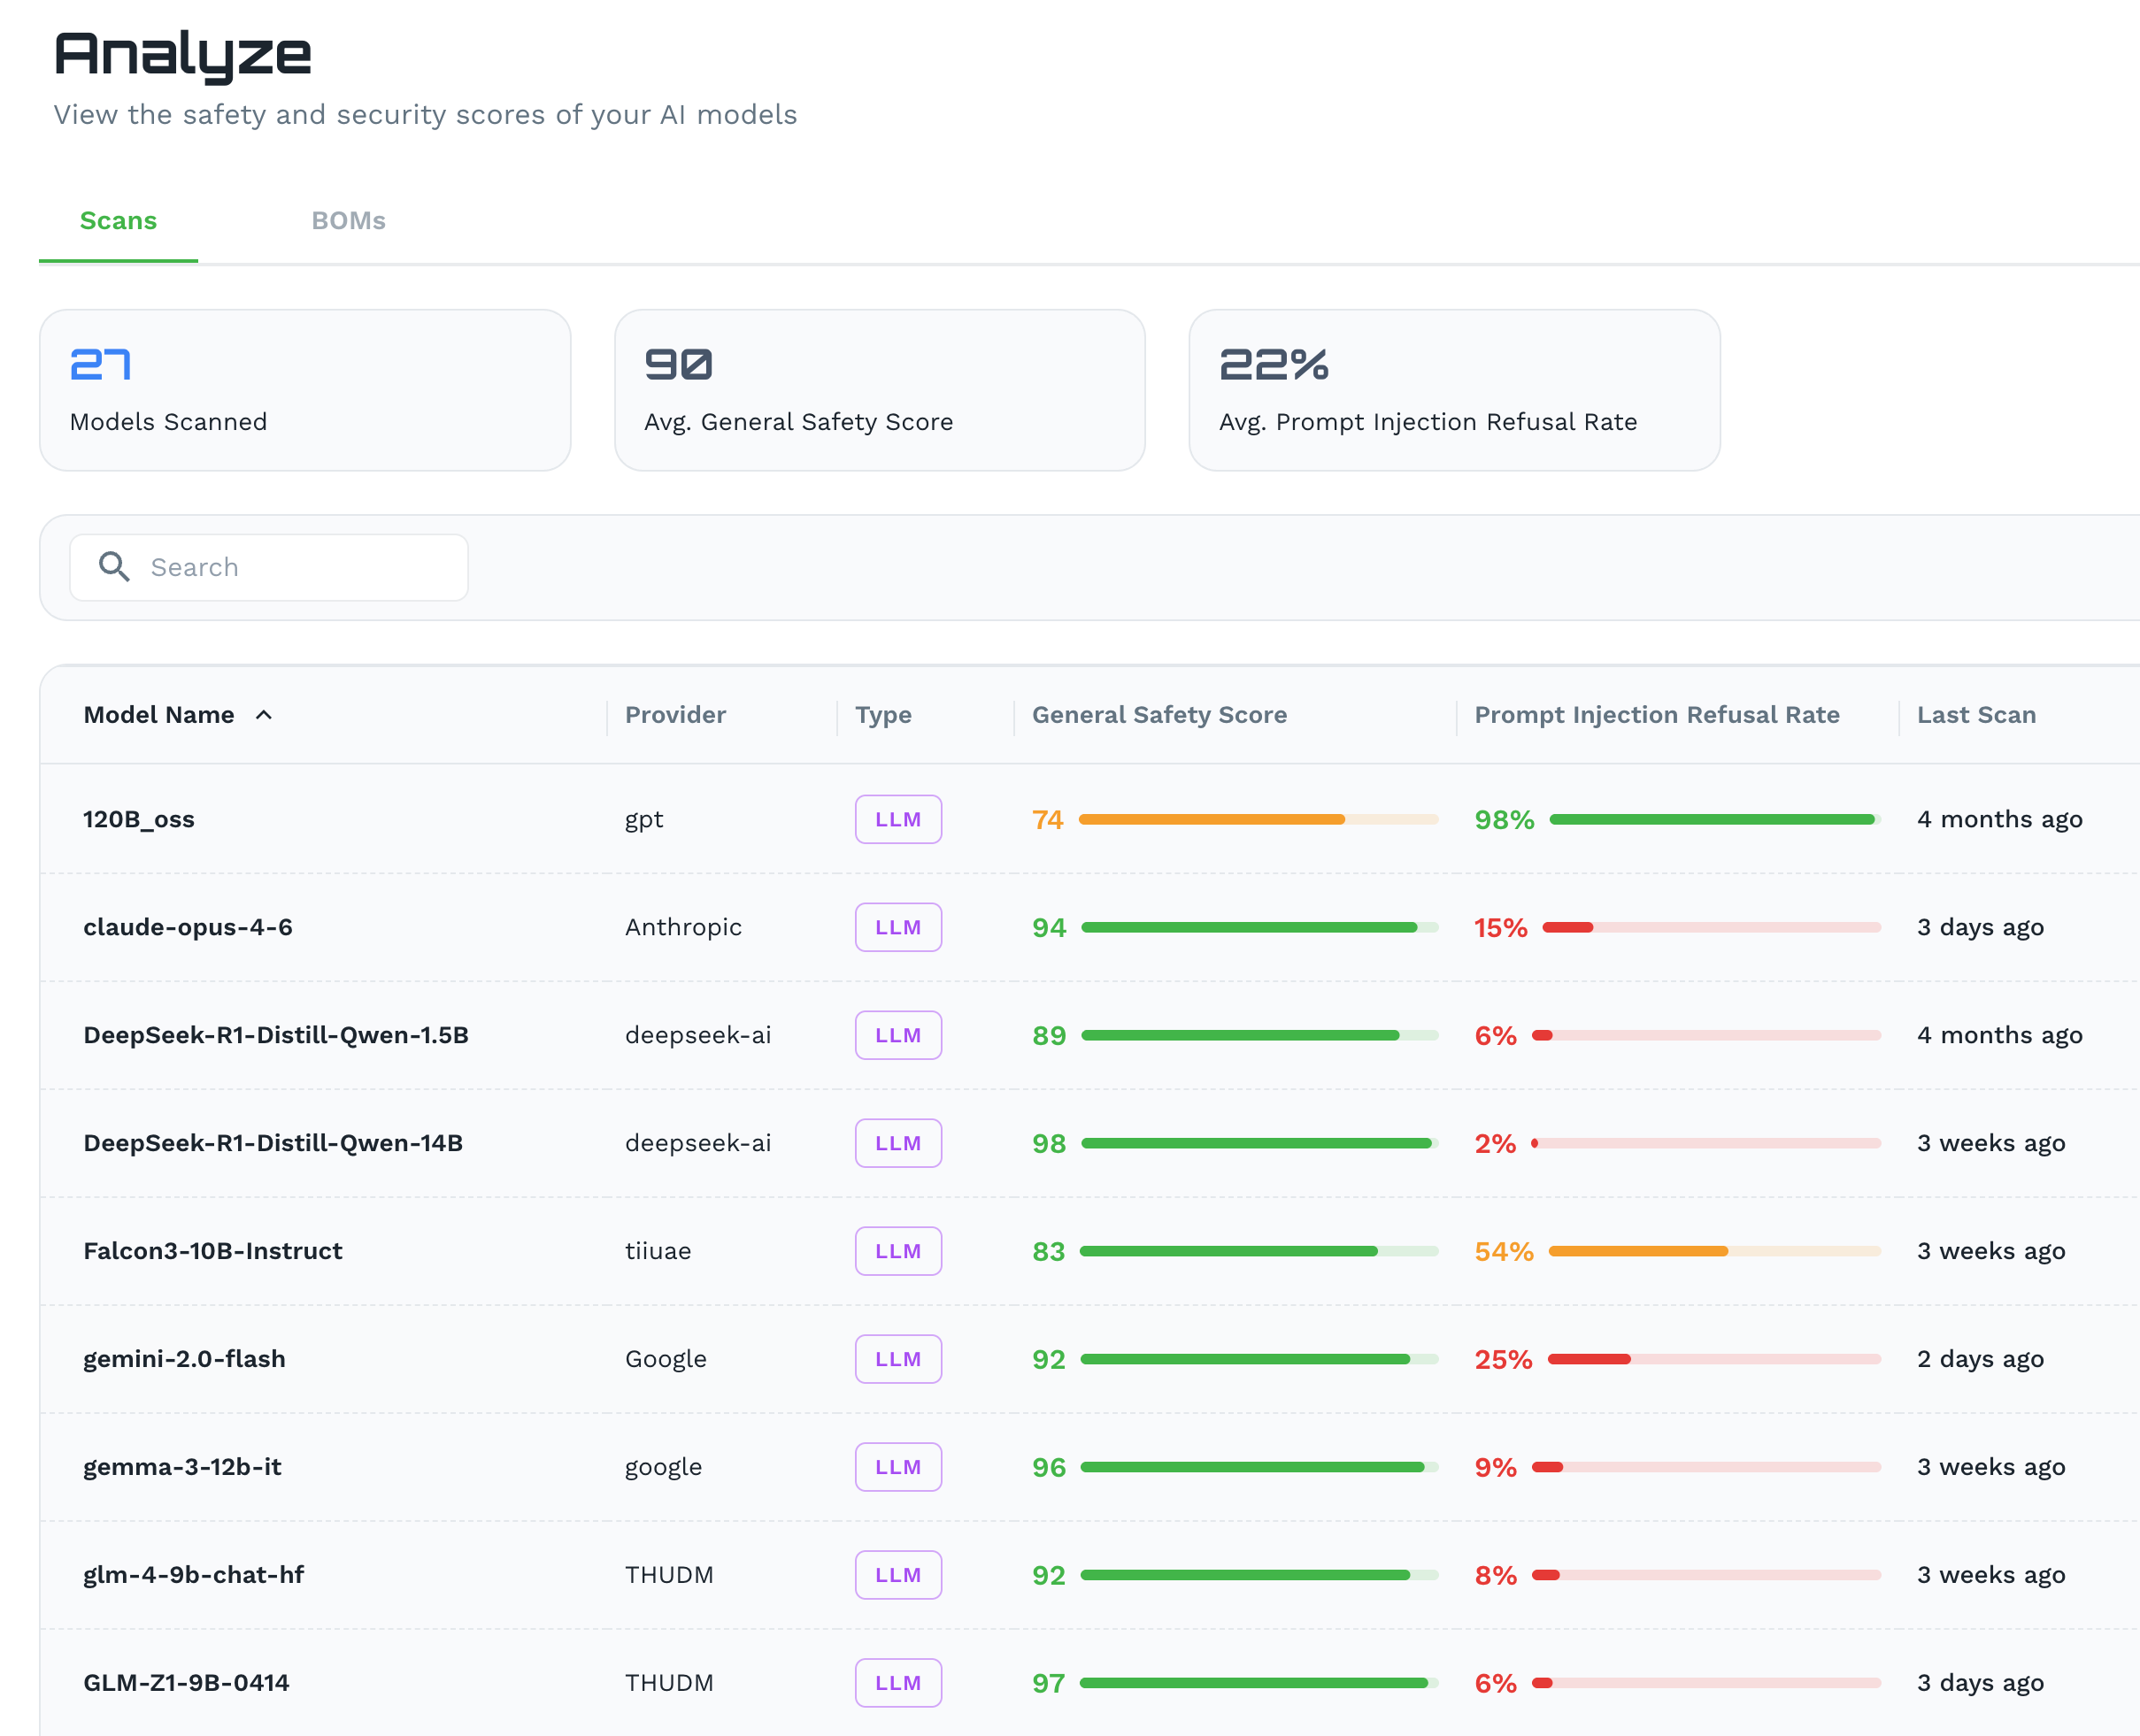The height and width of the screenshot is (1736, 2140).
Task: Sort by General Safety Score column
Action: (x=1158, y=715)
